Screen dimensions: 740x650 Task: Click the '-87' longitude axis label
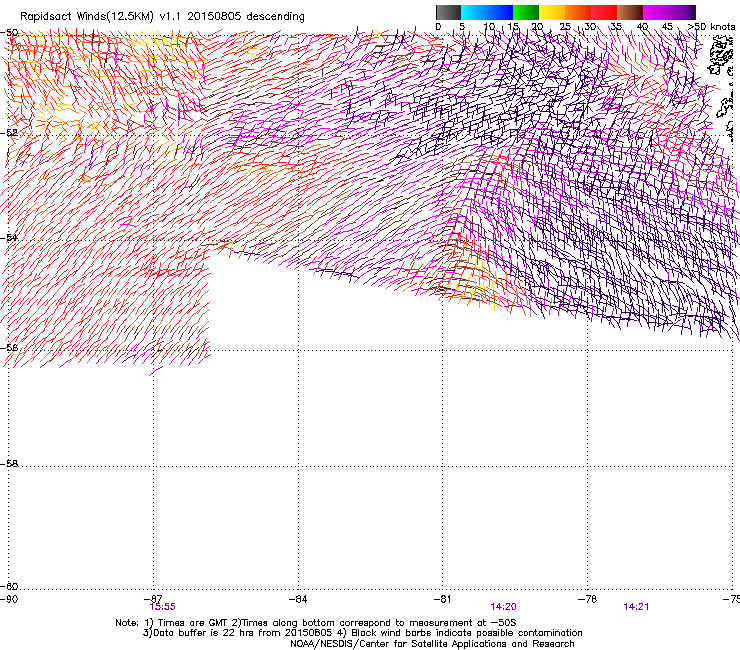154,598
